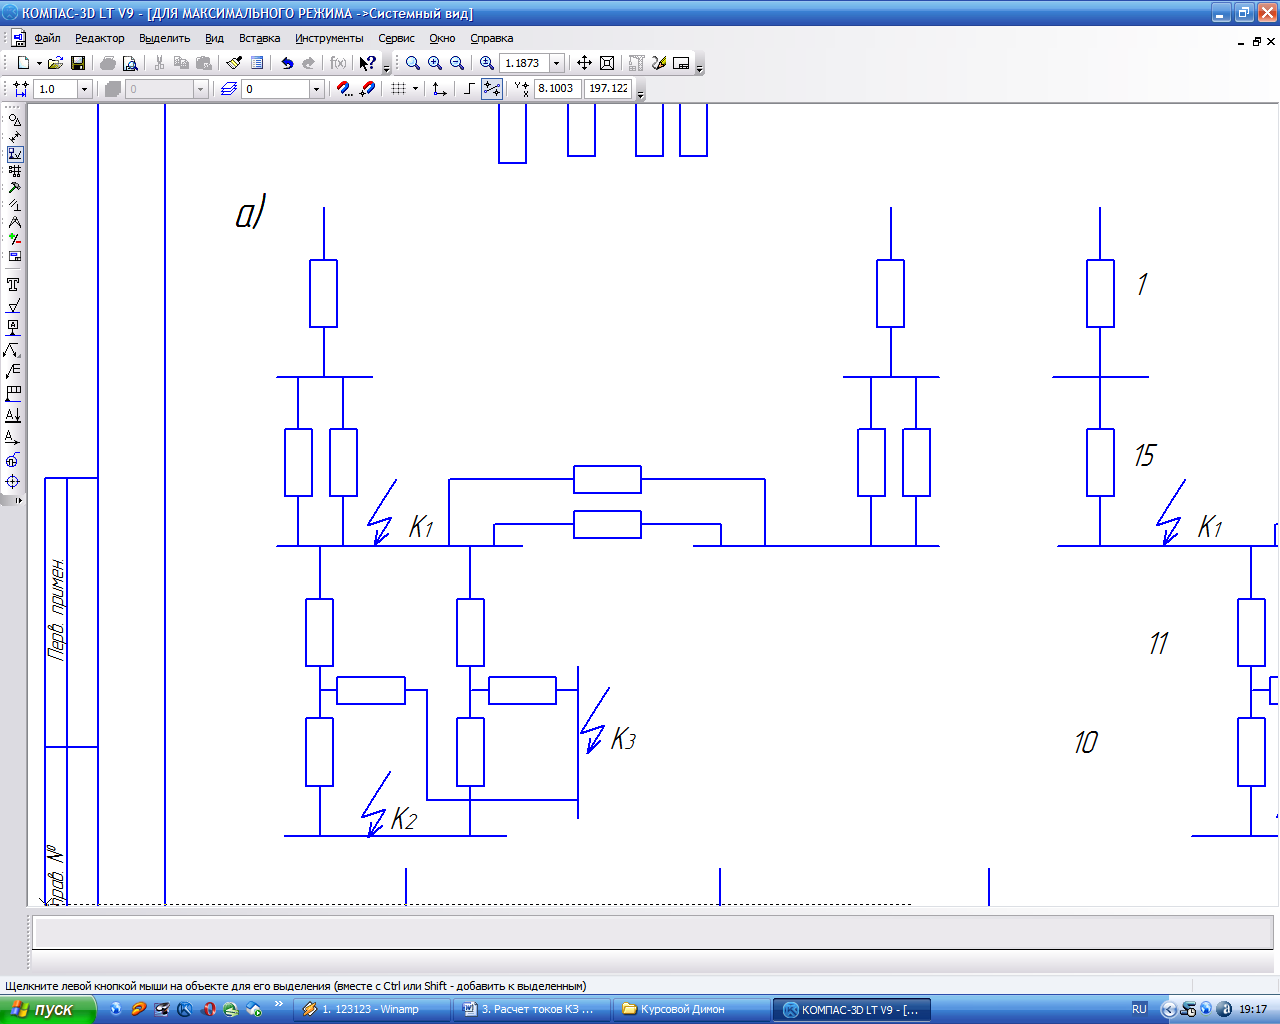Open the Инструменты menu
1280x1024 pixels.
click(329, 38)
